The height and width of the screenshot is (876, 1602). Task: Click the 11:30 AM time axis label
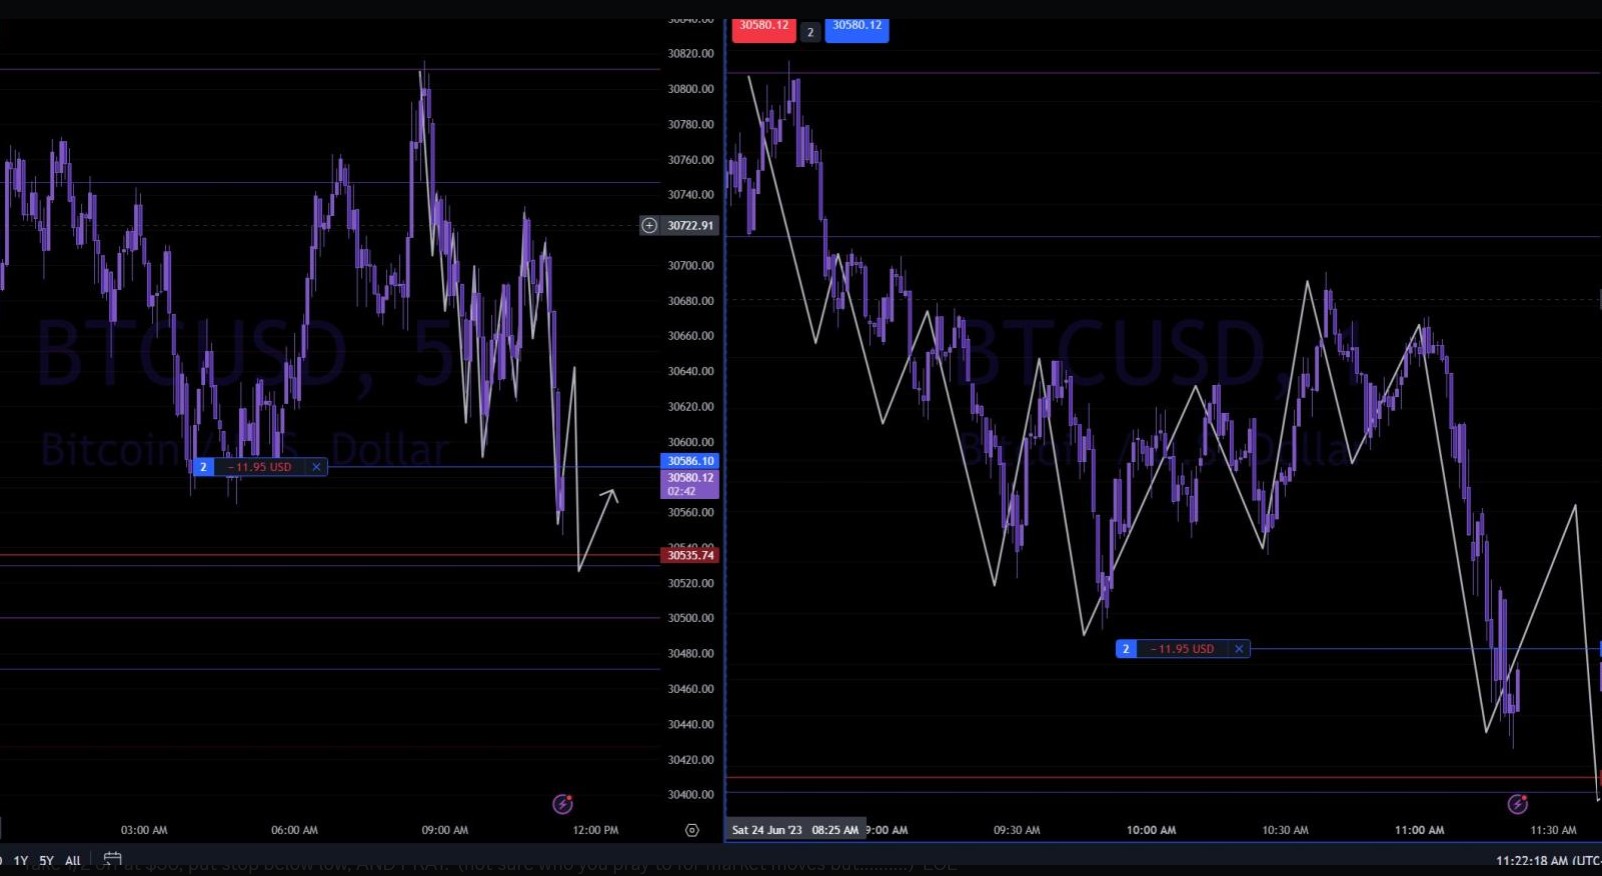click(x=1553, y=830)
